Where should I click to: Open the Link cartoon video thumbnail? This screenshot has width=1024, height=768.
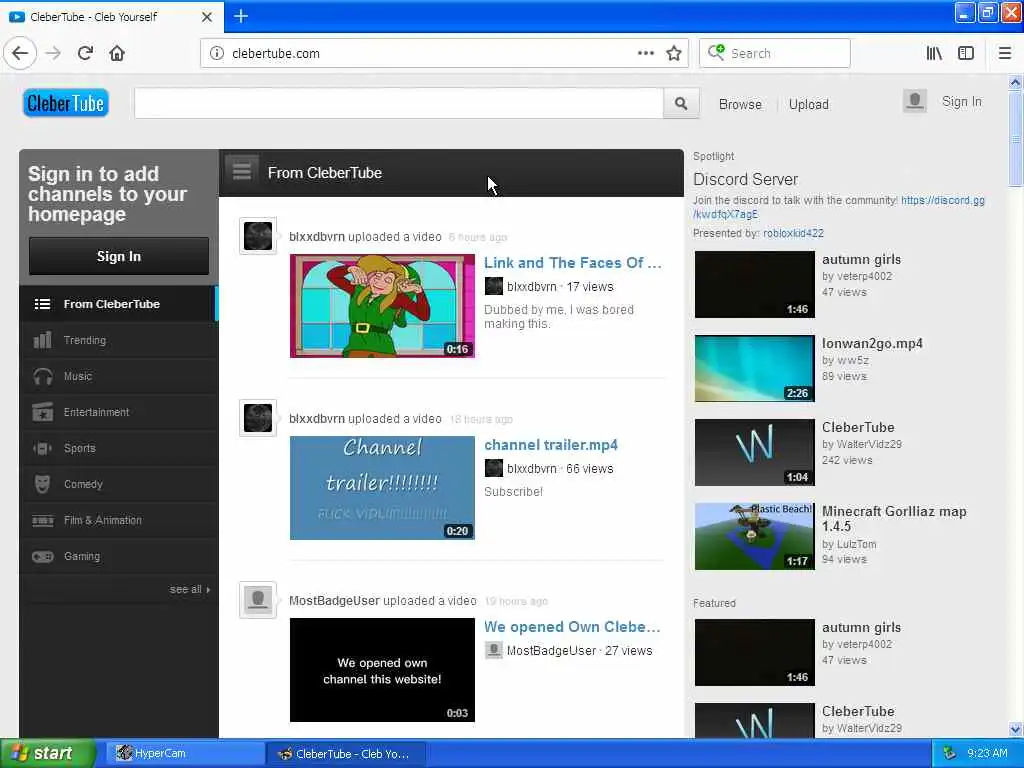pos(382,306)
